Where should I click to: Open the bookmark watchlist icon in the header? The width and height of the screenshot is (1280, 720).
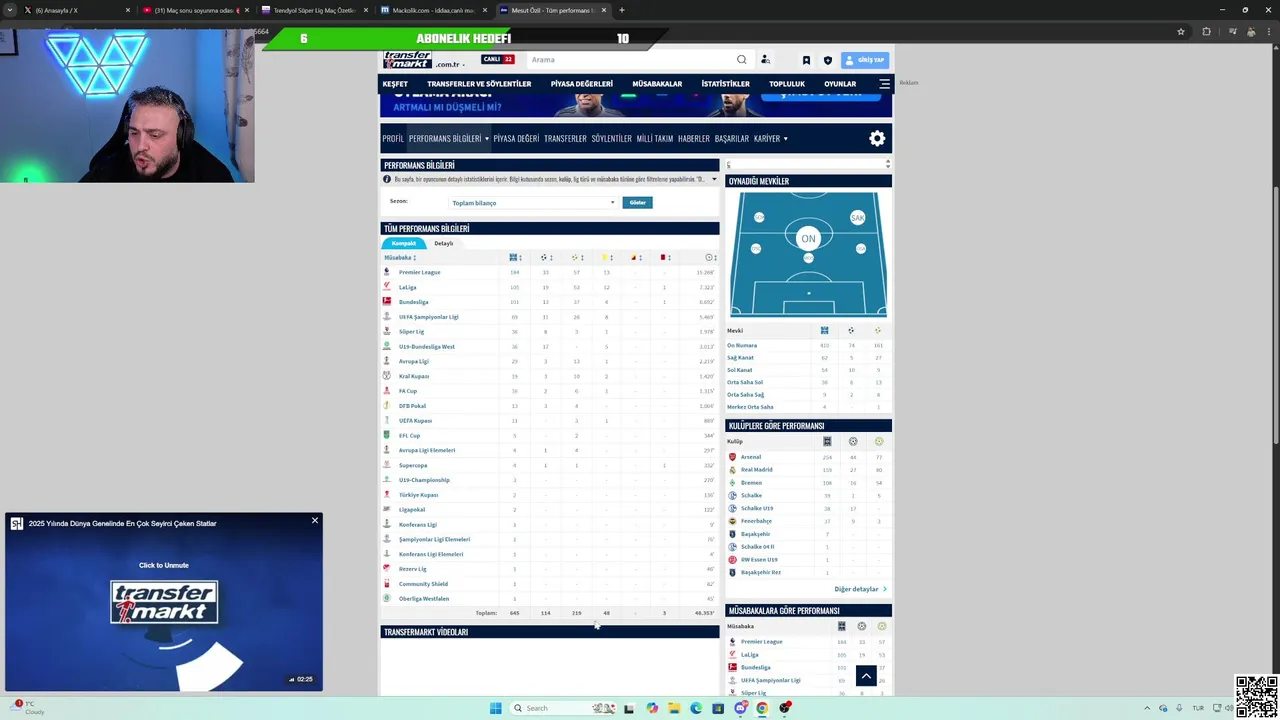pyautogui.click(x=806, y=60)
